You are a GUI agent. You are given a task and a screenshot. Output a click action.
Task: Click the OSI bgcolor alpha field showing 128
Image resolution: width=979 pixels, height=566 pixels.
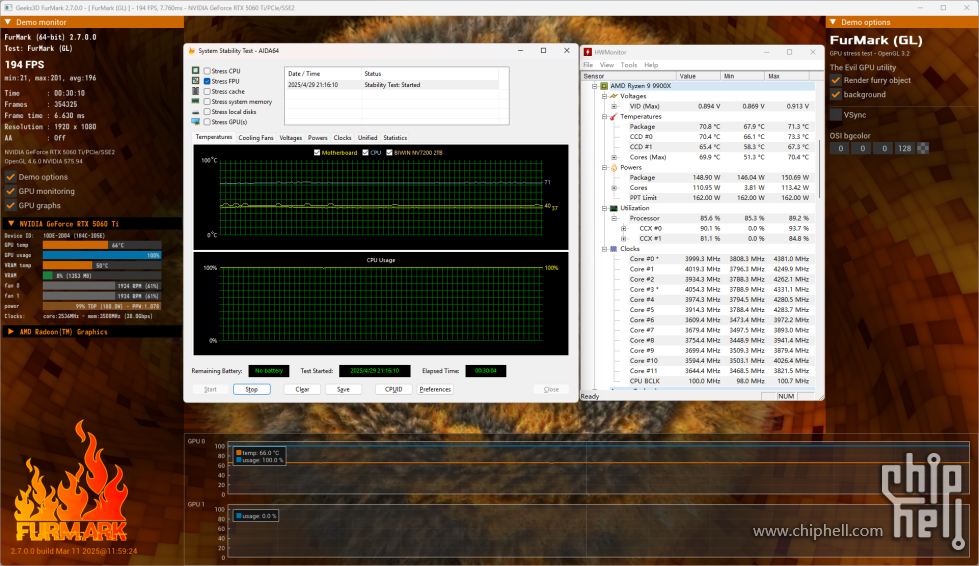[904, 149]
